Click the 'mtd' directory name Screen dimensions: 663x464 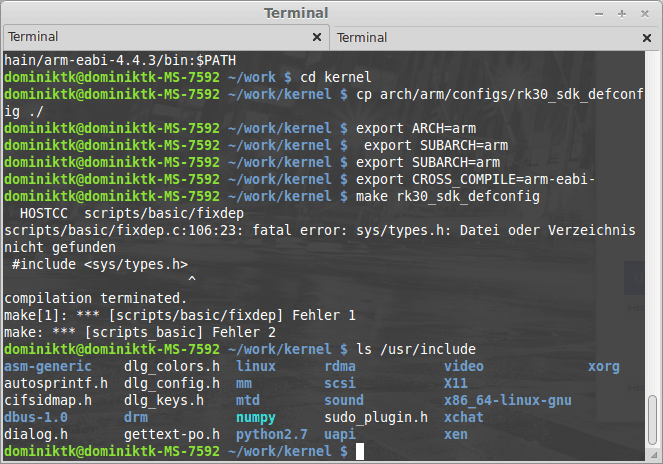(x=247, y=401)
